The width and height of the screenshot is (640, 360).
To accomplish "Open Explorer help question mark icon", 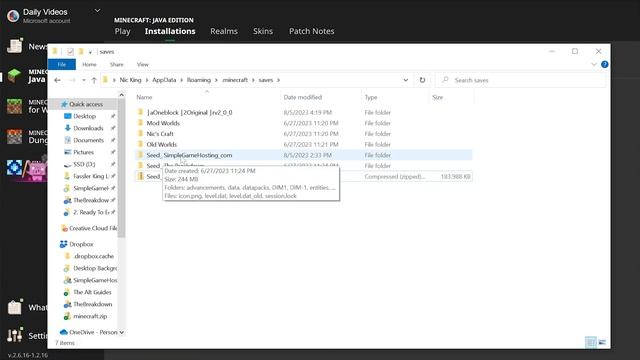I will point(604,64).
